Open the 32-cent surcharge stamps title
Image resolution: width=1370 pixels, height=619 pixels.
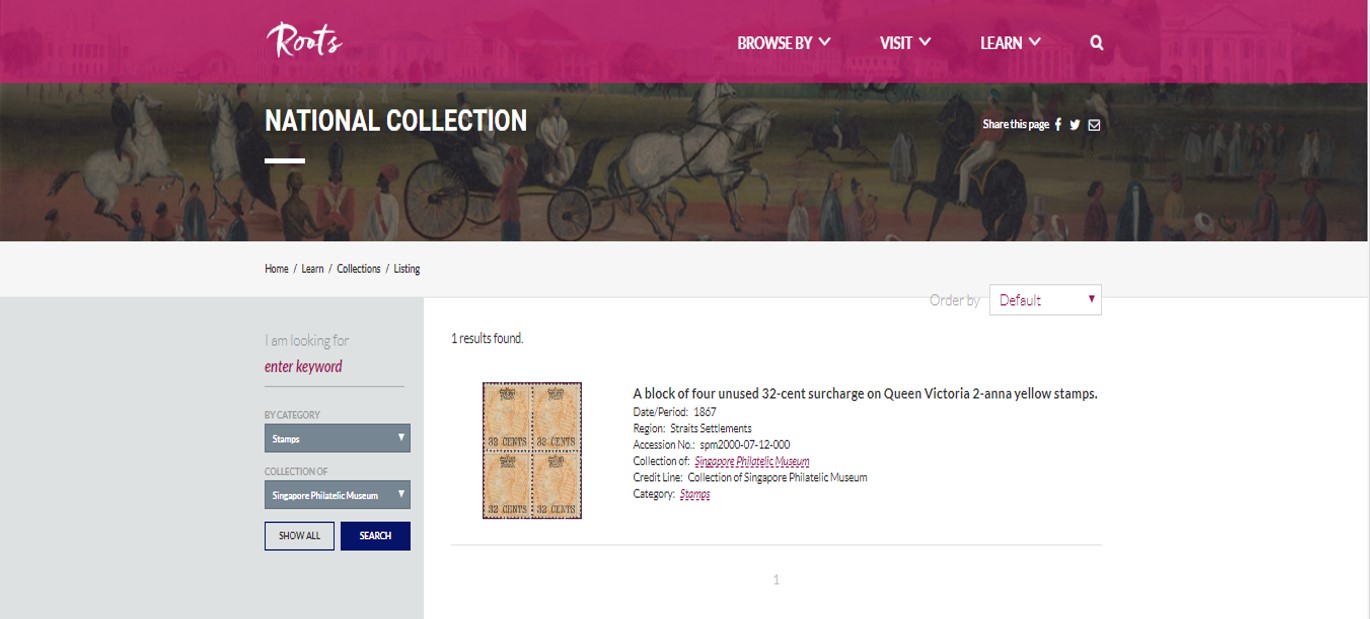click(x=865, y=393)
